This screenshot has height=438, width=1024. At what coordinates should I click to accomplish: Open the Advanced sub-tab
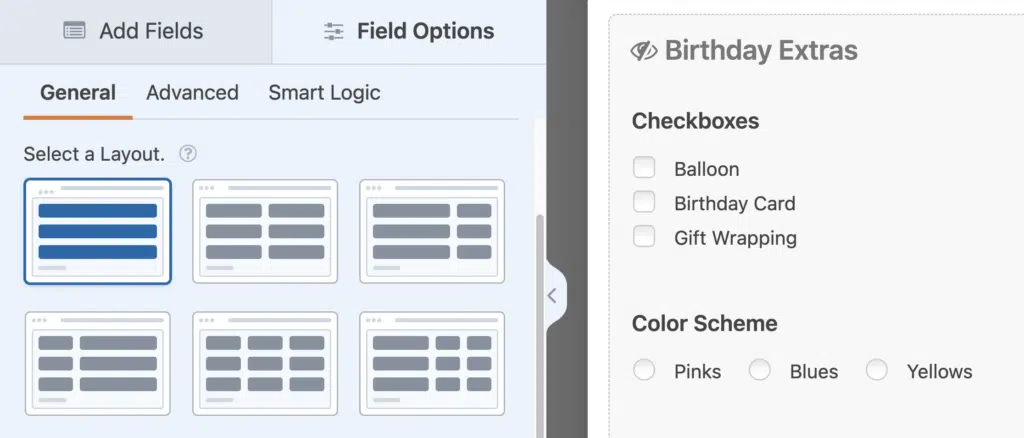[x=193, y=93]
